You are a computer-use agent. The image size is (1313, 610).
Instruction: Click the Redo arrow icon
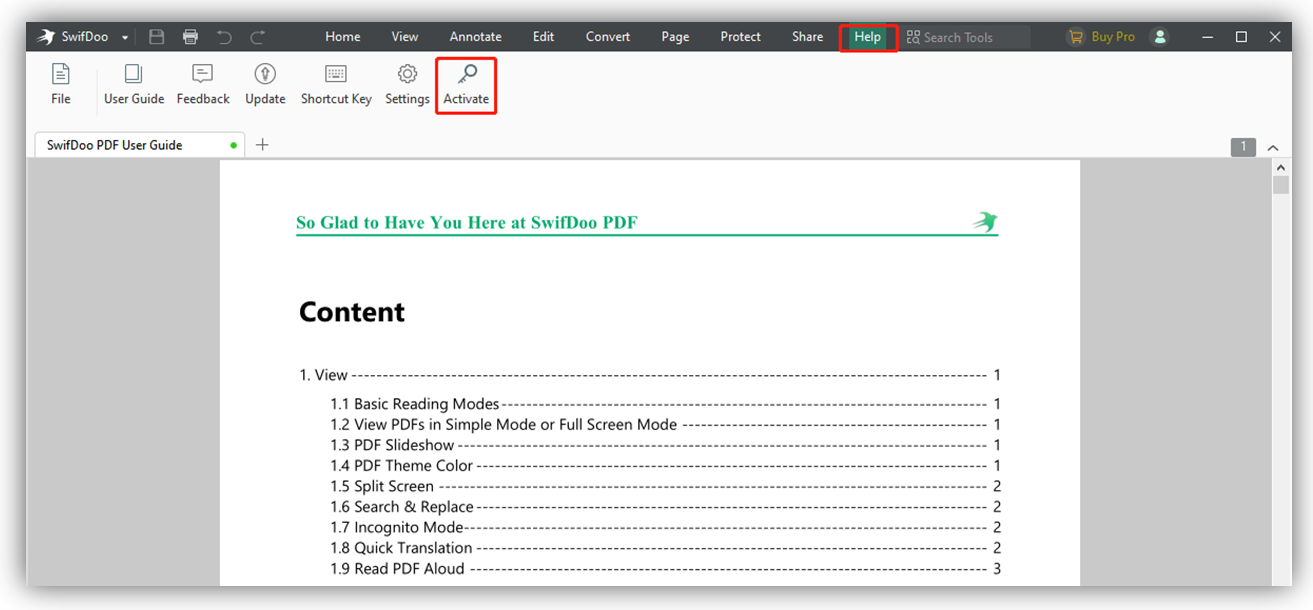pos(258,37)
